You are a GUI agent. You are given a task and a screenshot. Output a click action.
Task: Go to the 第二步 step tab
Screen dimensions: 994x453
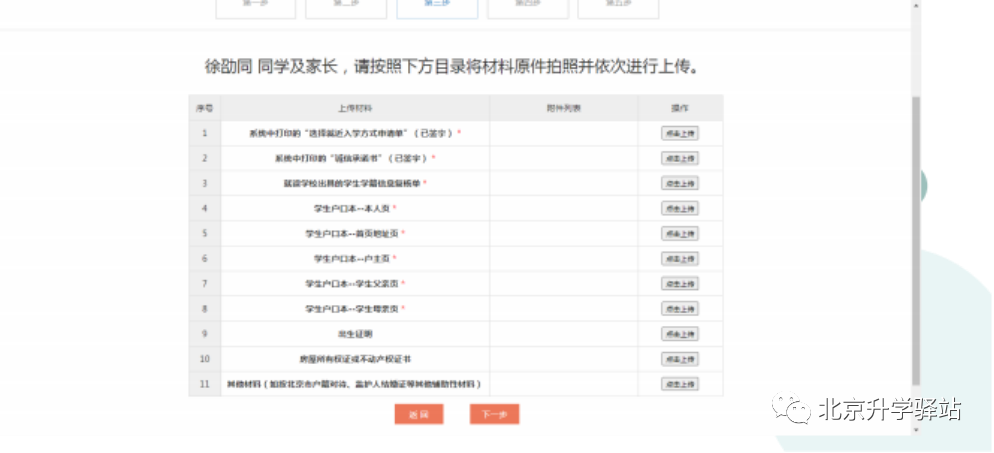click(346, 8)
